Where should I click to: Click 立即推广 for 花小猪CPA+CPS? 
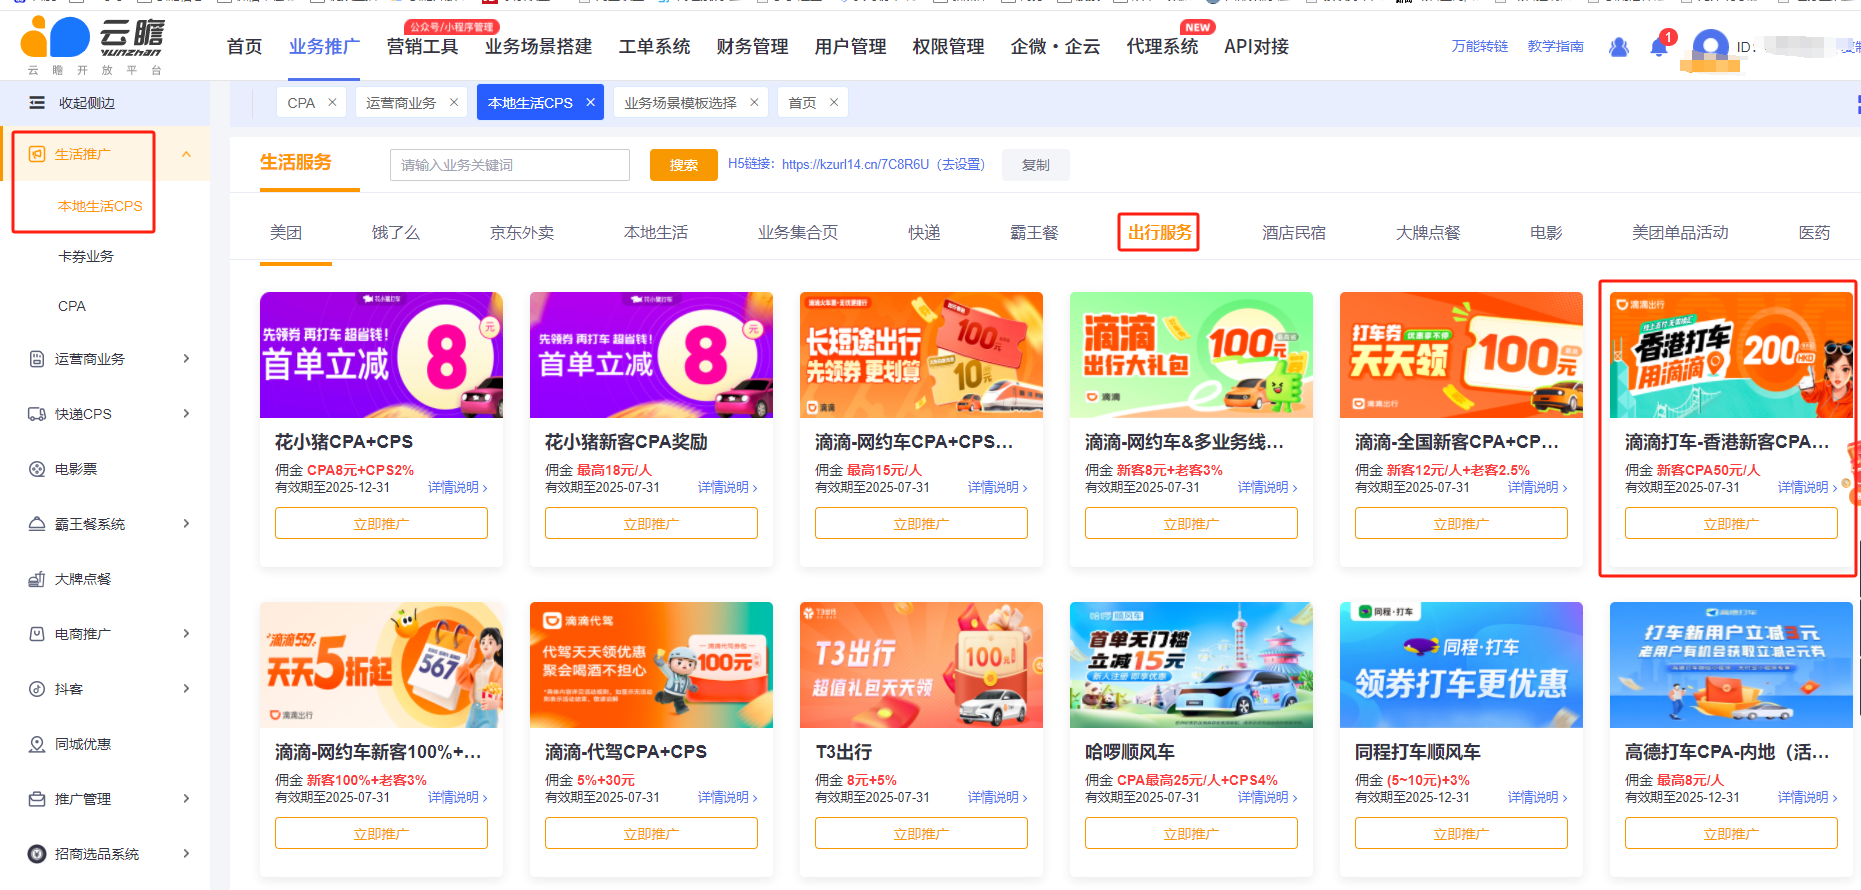tap(381, 523)
